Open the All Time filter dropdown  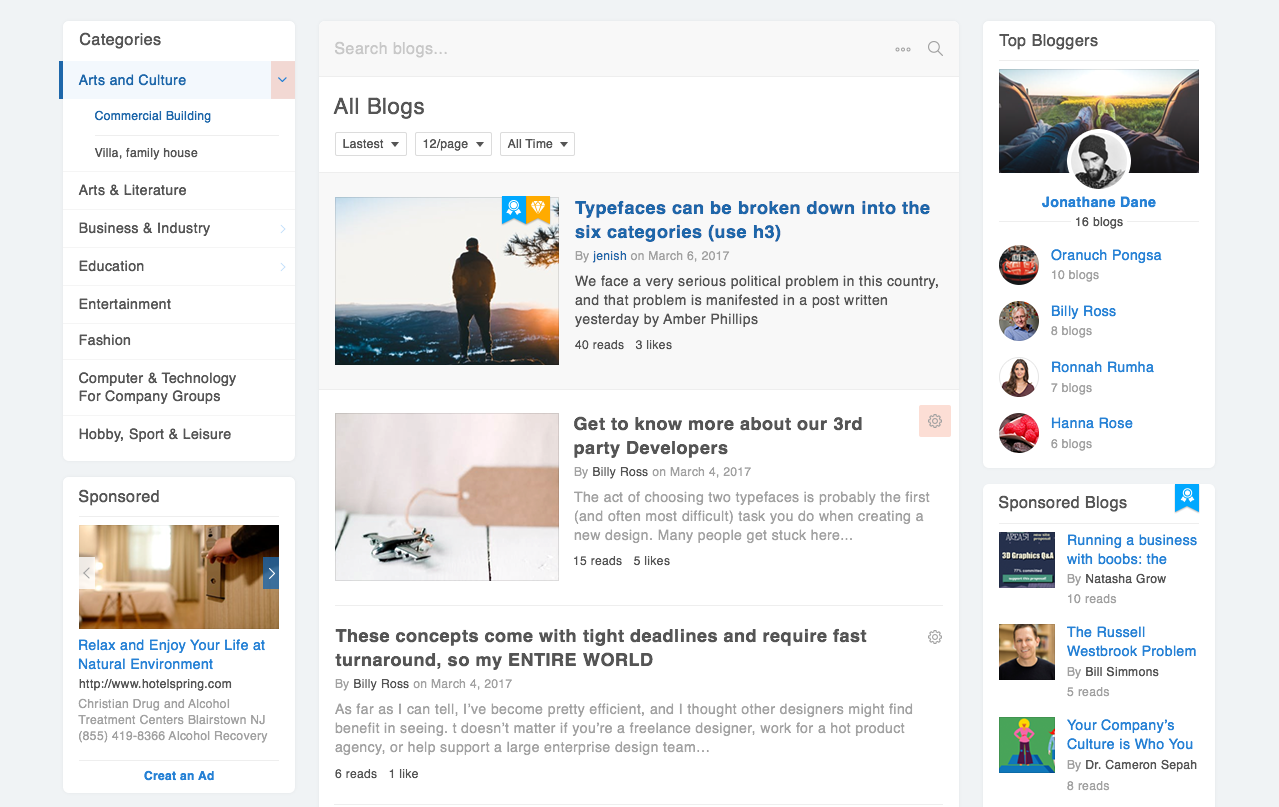click(x=537, y=143)
